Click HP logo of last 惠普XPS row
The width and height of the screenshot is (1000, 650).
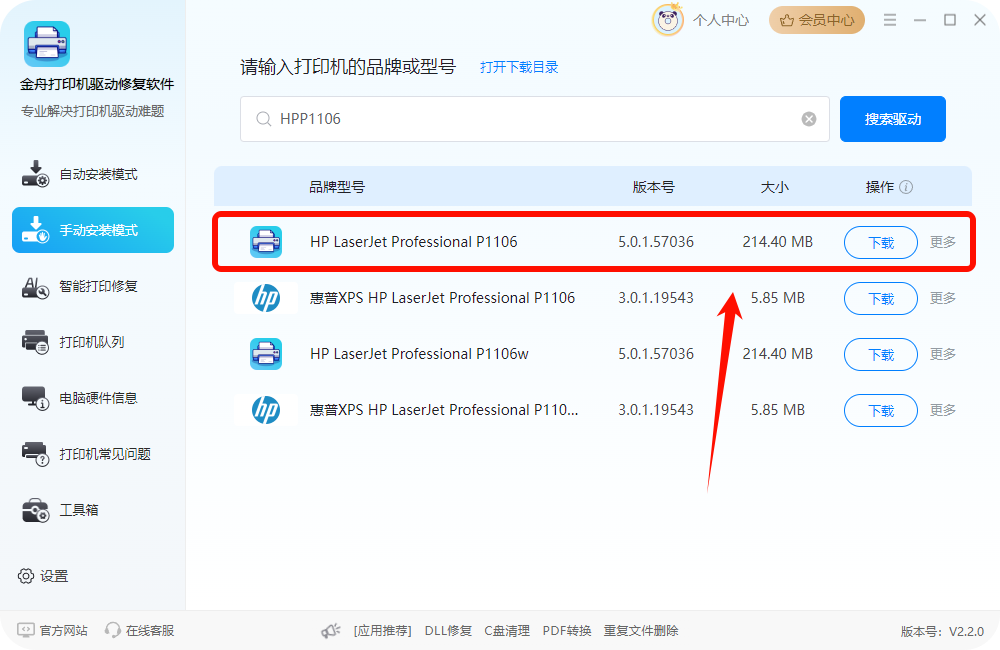[266, 410]
